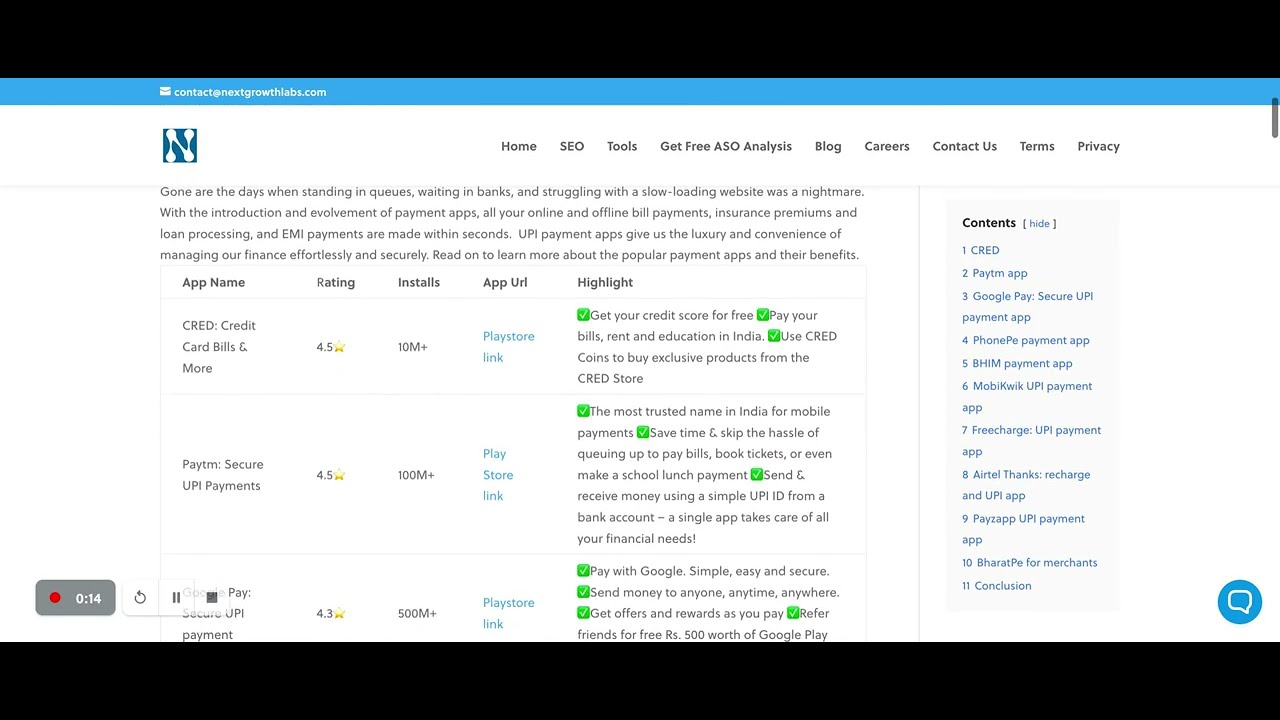The height and width of the screenshot is (720, 1280).
Task: Click the 500M+ installs value
Action: pyautogui.click(x=417, y=613)
